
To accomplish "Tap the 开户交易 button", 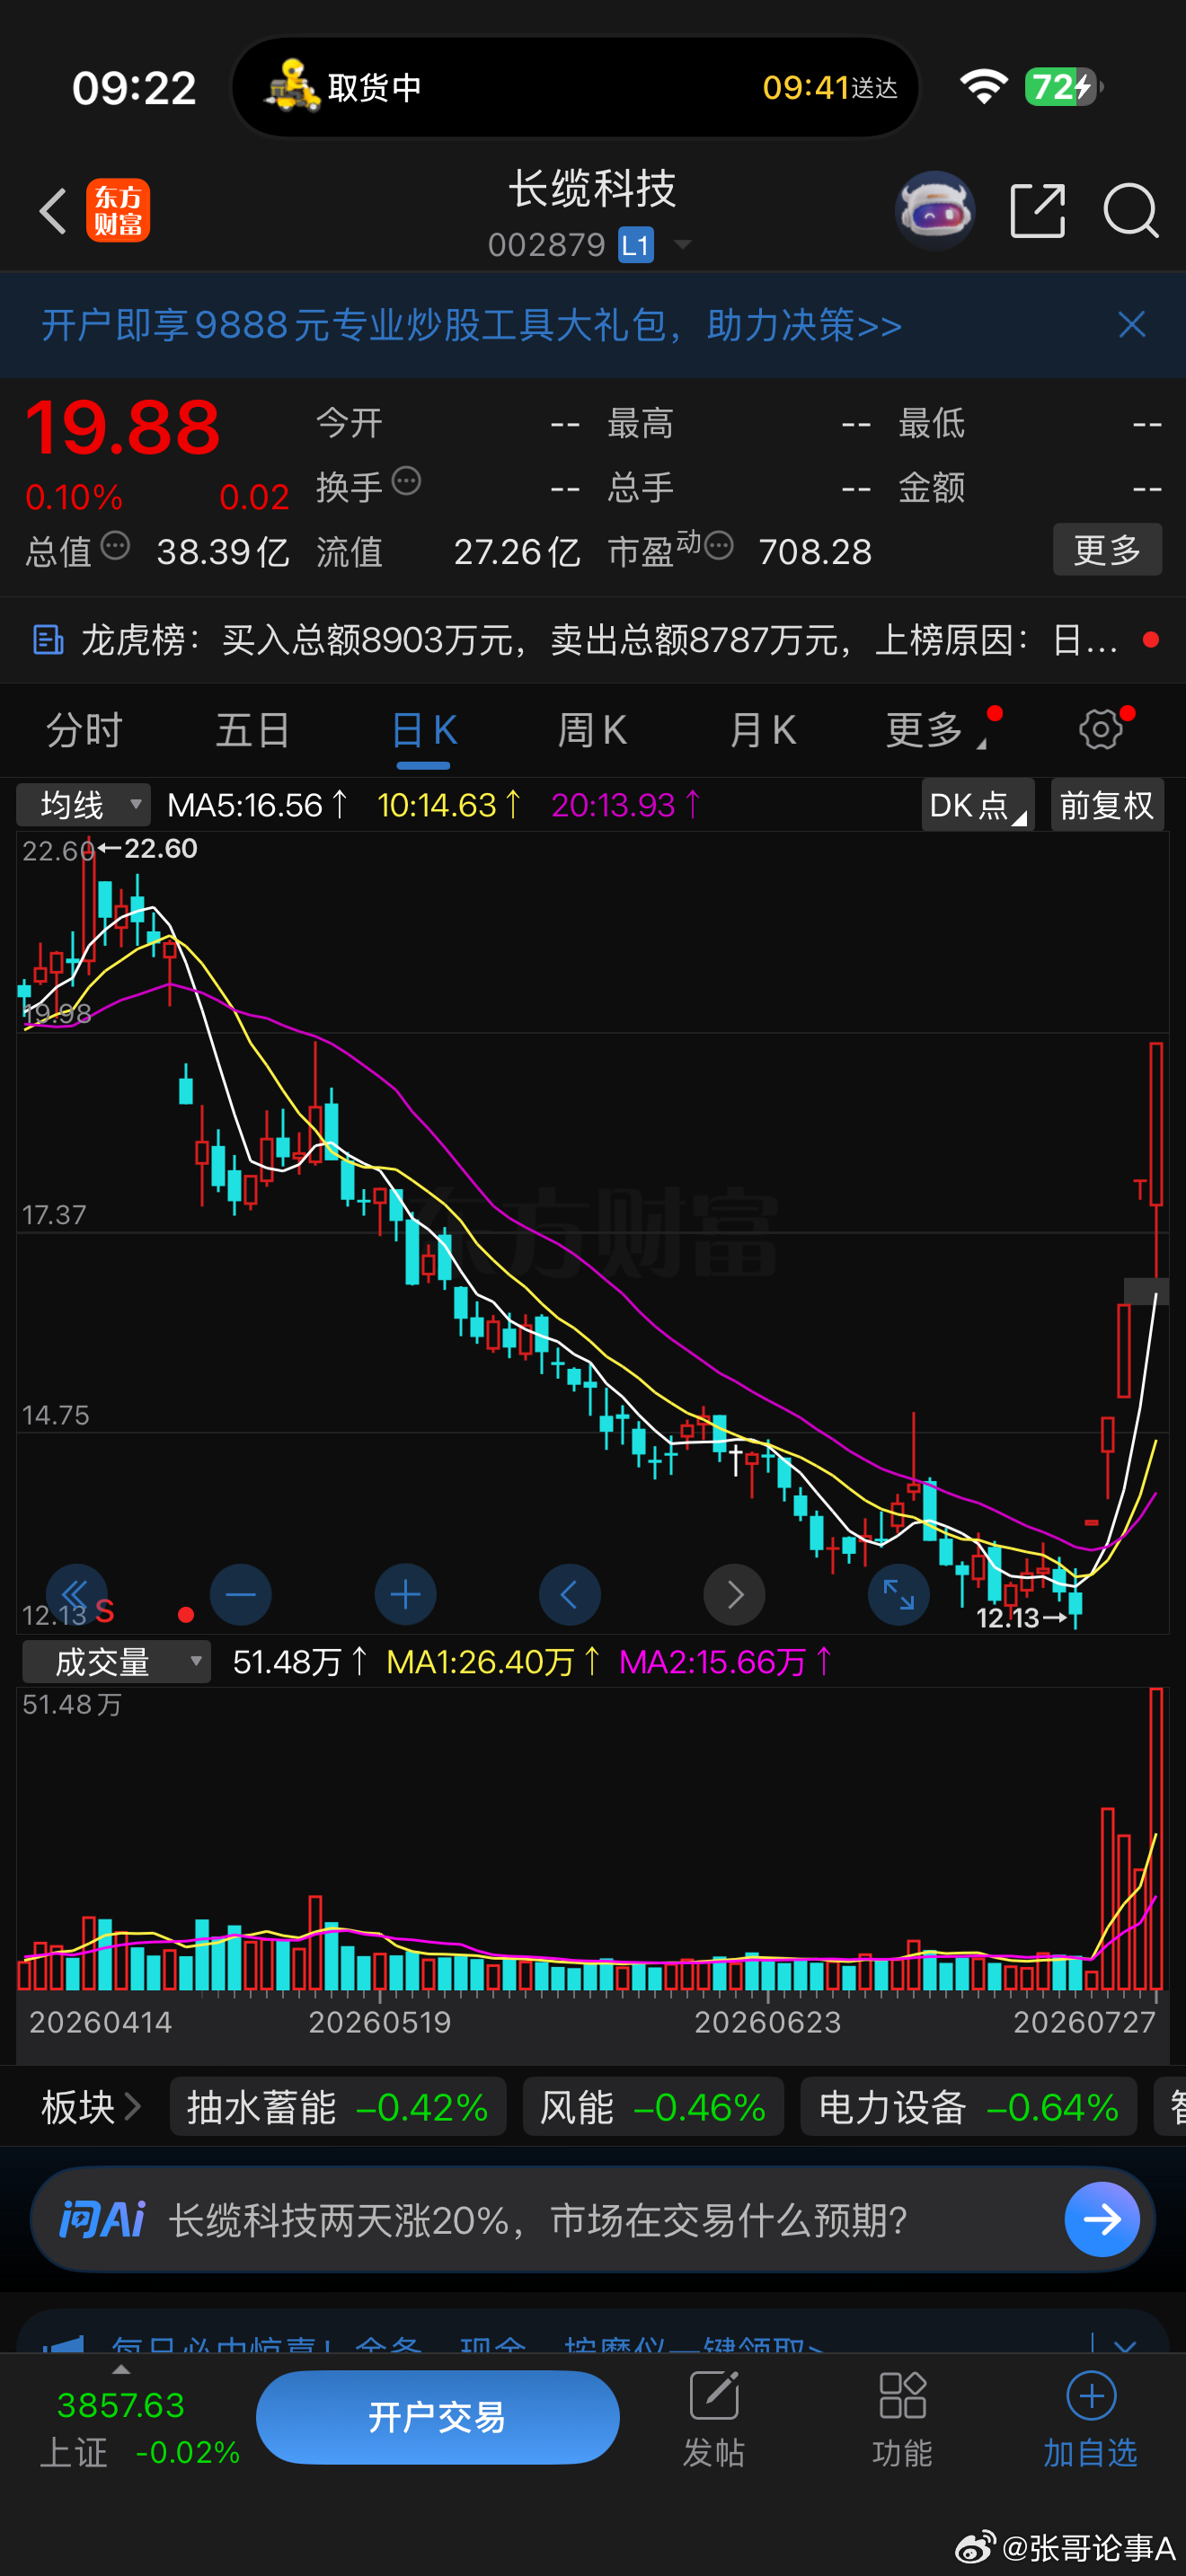I will click(437, 2417).
